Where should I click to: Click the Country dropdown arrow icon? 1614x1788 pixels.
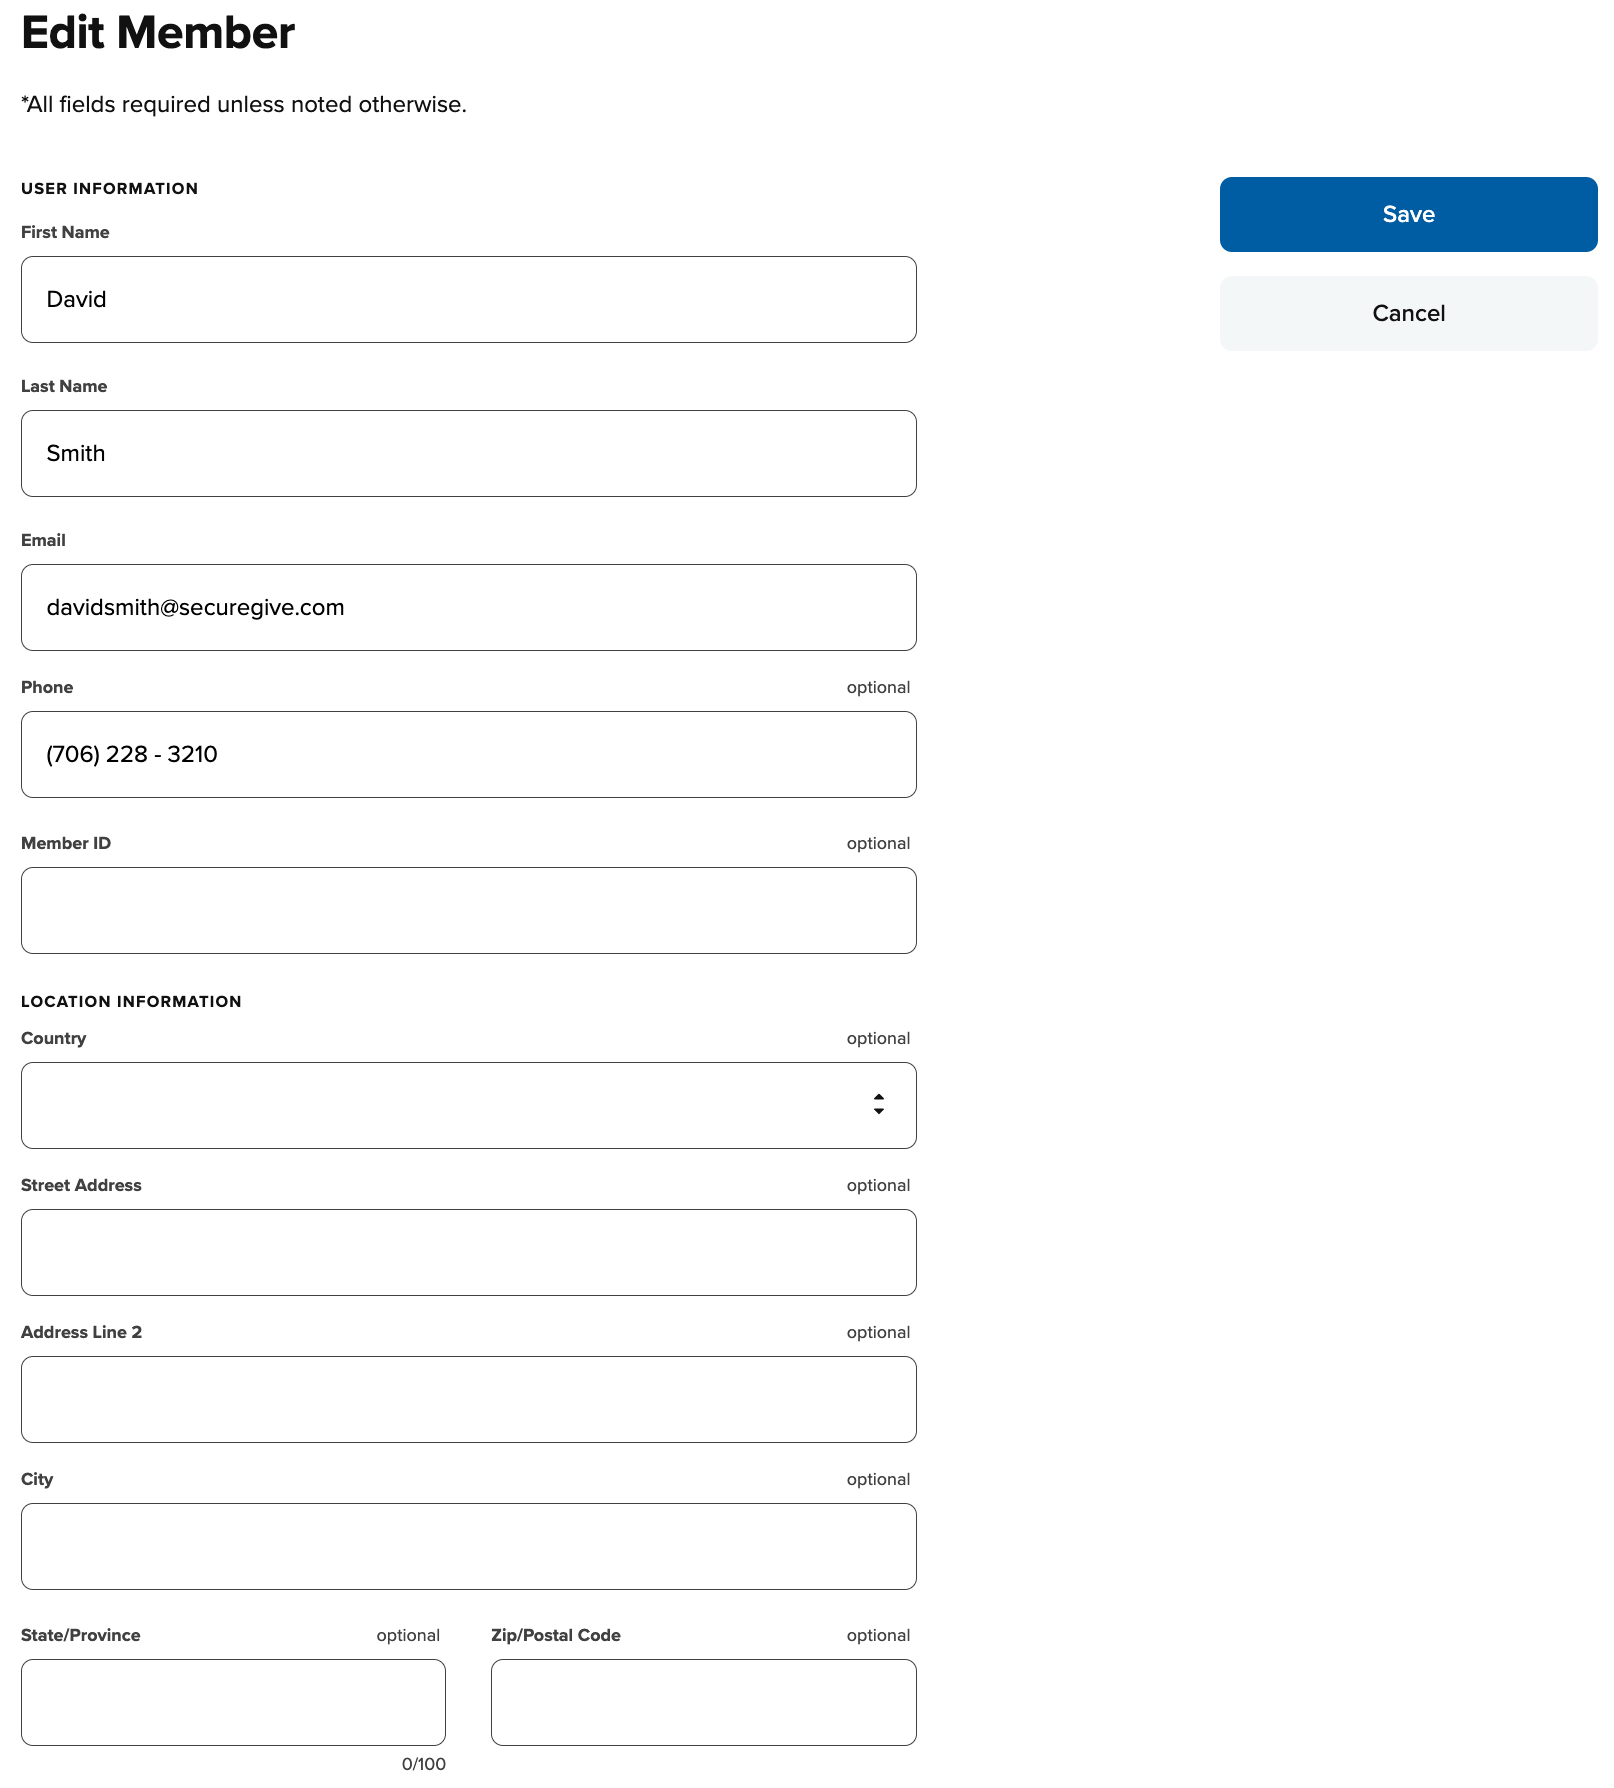[878, 1105]
